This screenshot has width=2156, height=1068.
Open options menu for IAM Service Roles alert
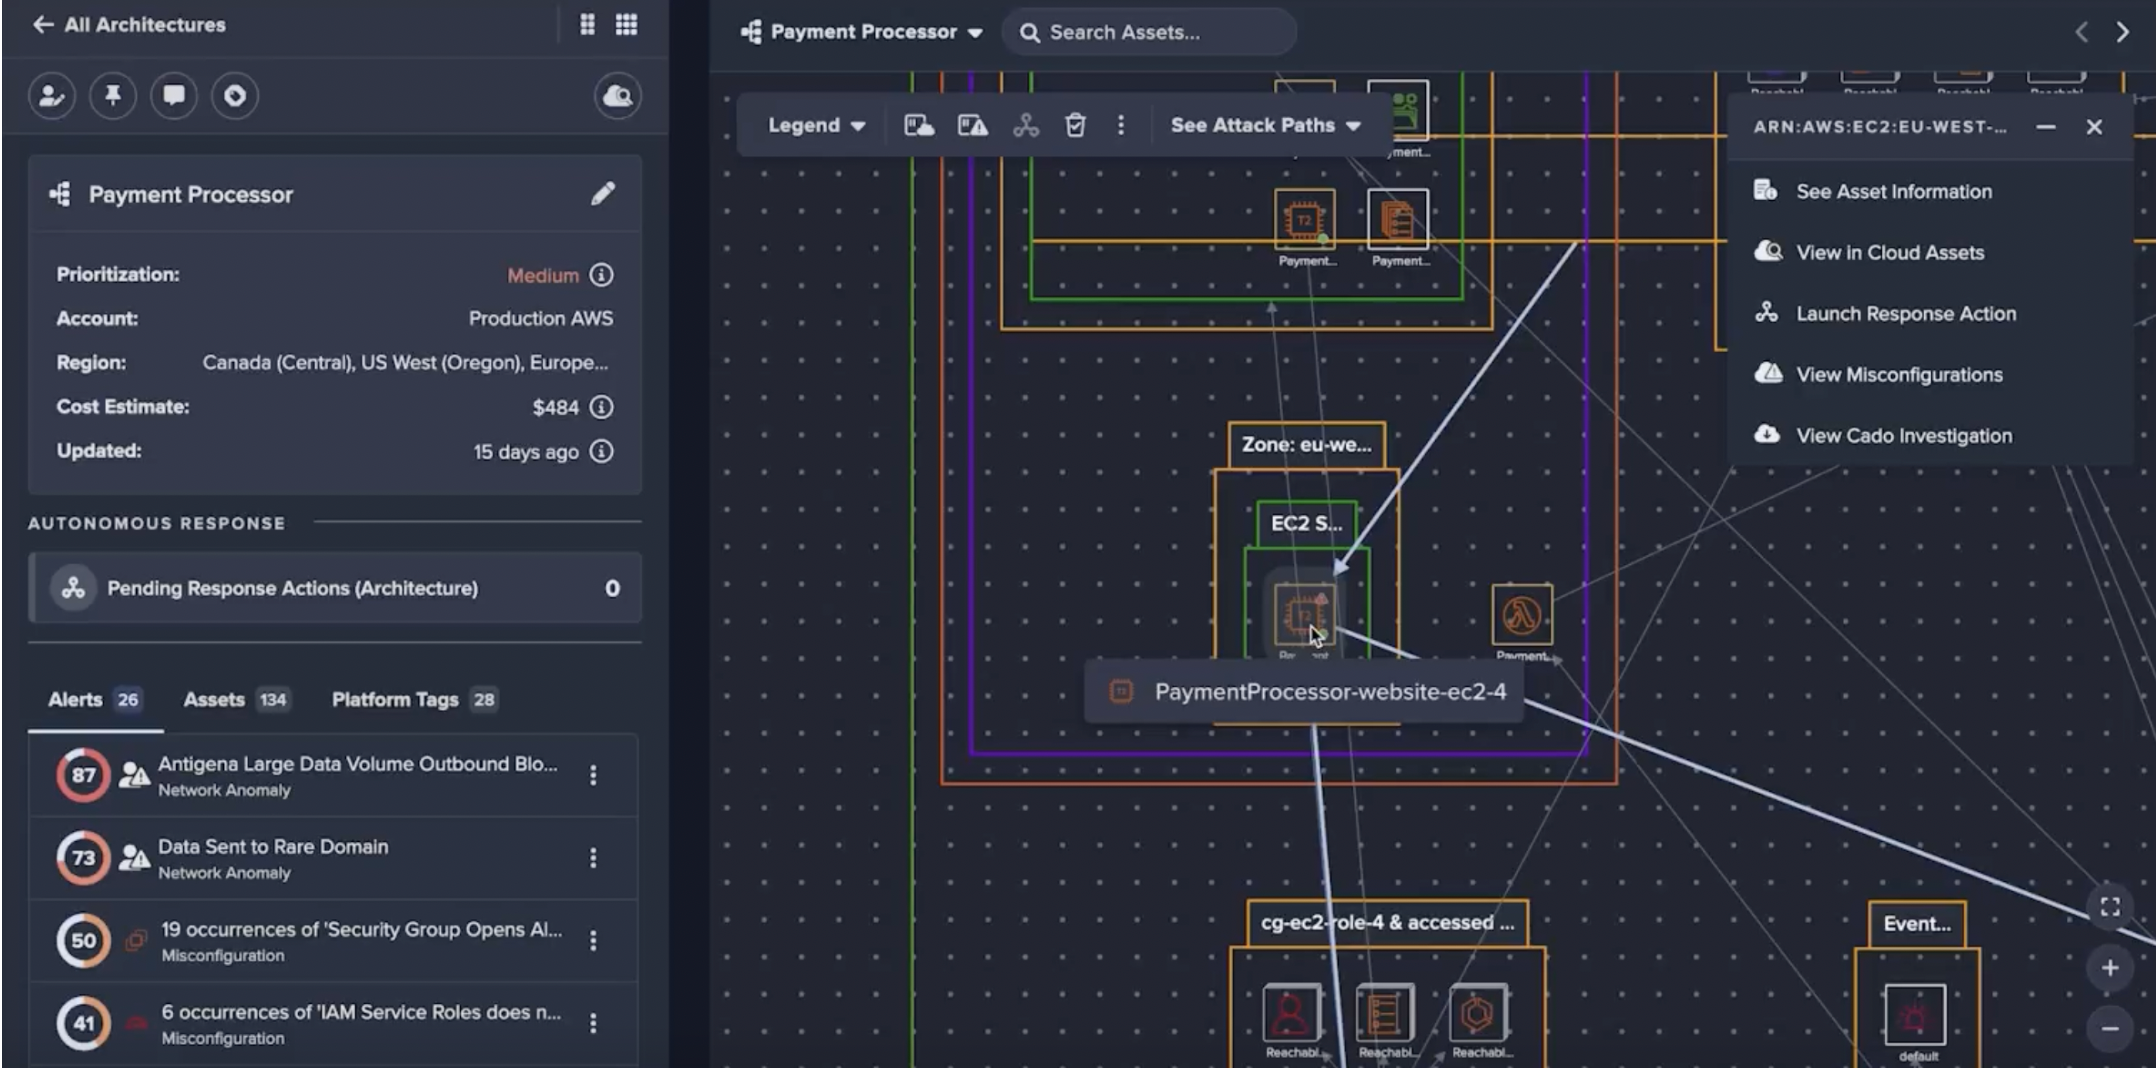(593, 1023)
